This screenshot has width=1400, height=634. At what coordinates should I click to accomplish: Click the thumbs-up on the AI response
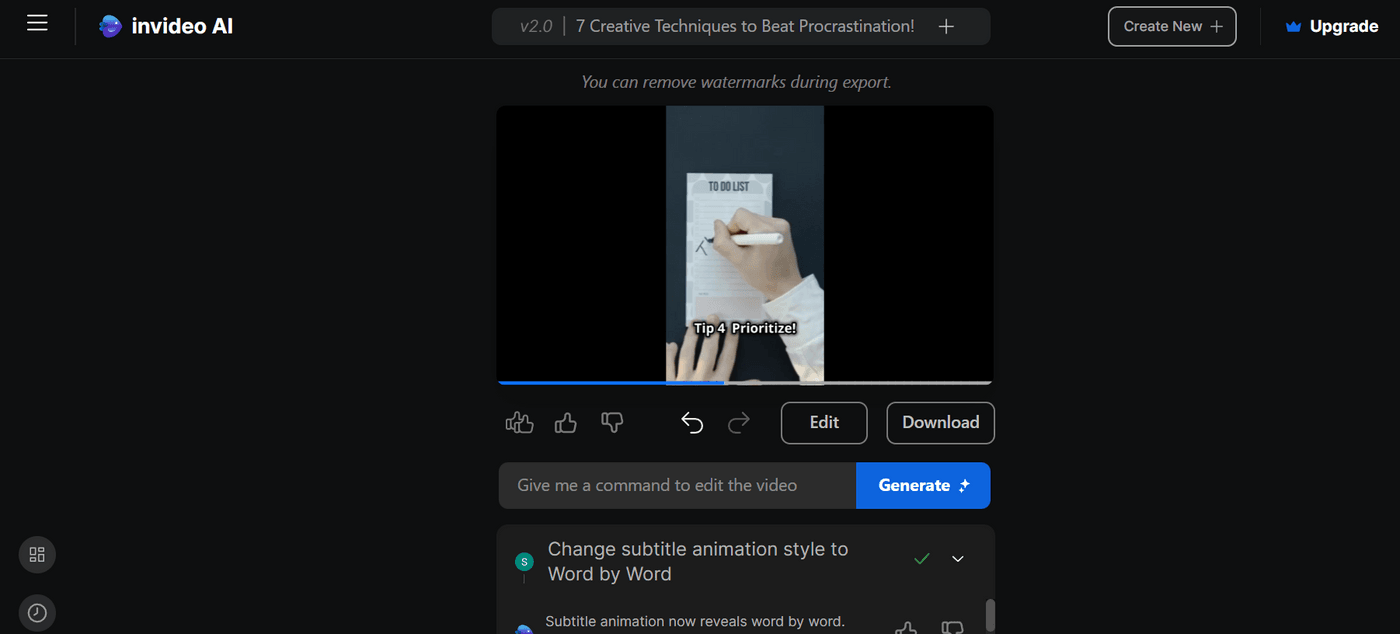click(x=905, y=628)
